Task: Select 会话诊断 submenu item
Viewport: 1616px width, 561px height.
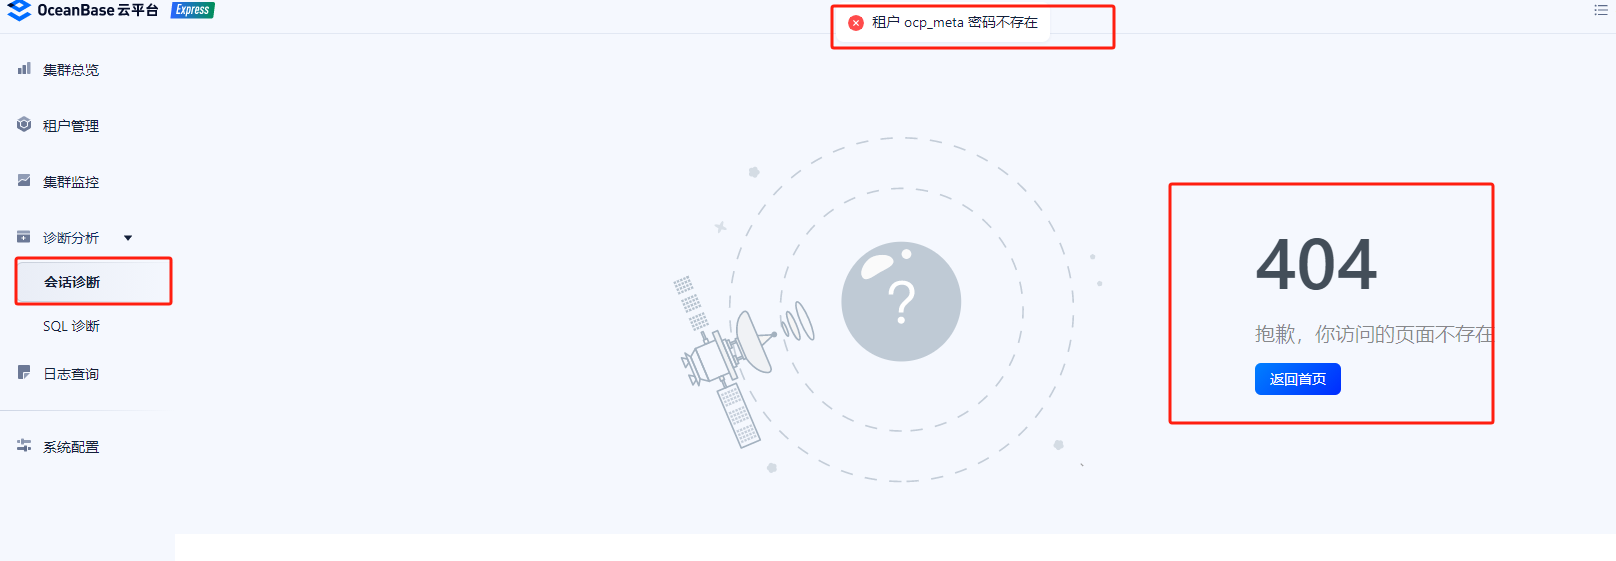Action: [94, 281]
